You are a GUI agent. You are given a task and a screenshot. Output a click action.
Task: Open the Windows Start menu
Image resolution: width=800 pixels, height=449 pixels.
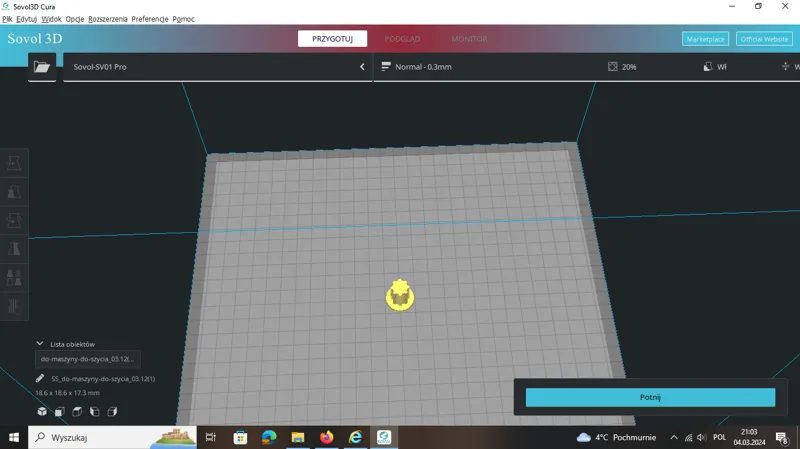pos(14,437)
